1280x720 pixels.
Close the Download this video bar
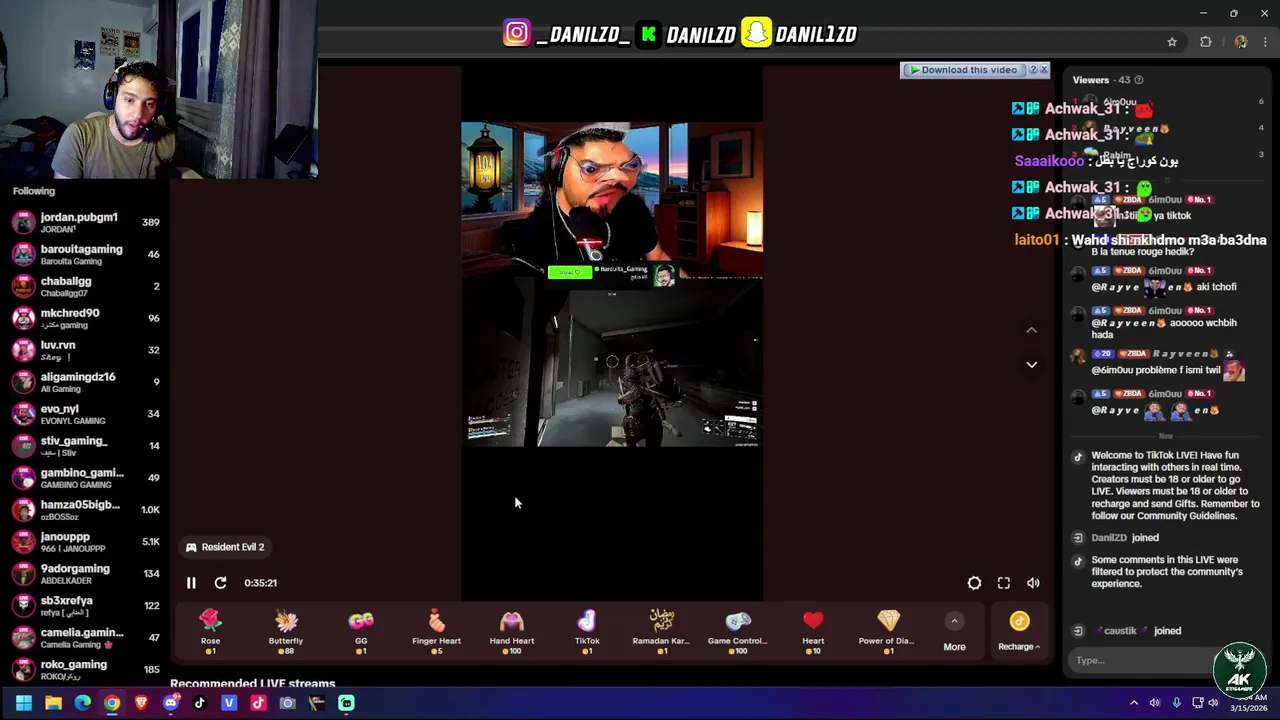[x=1044, y=70]
